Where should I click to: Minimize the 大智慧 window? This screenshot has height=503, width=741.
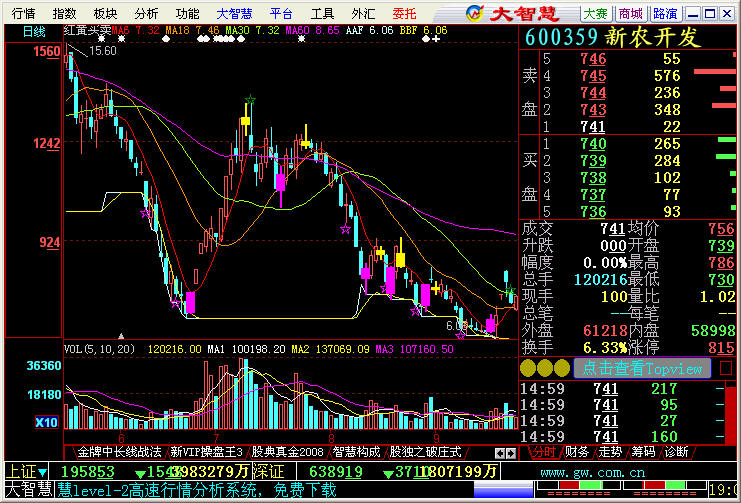pyautogui.click(x=693, y=14)
